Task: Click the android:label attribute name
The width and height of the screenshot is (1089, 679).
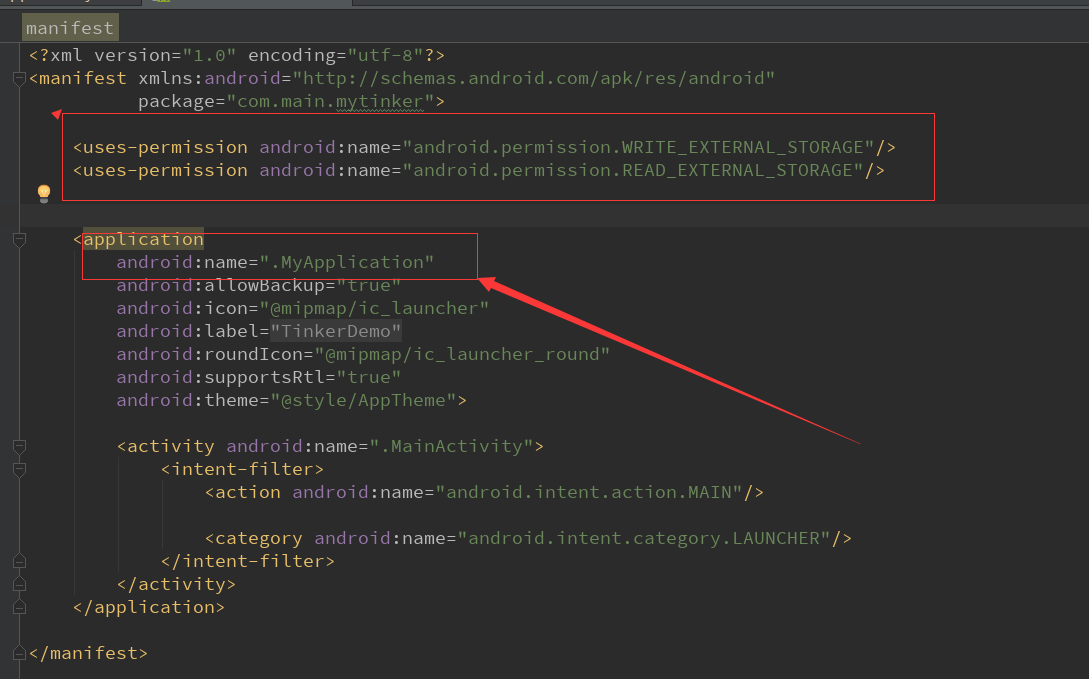Action: (188, 331)
